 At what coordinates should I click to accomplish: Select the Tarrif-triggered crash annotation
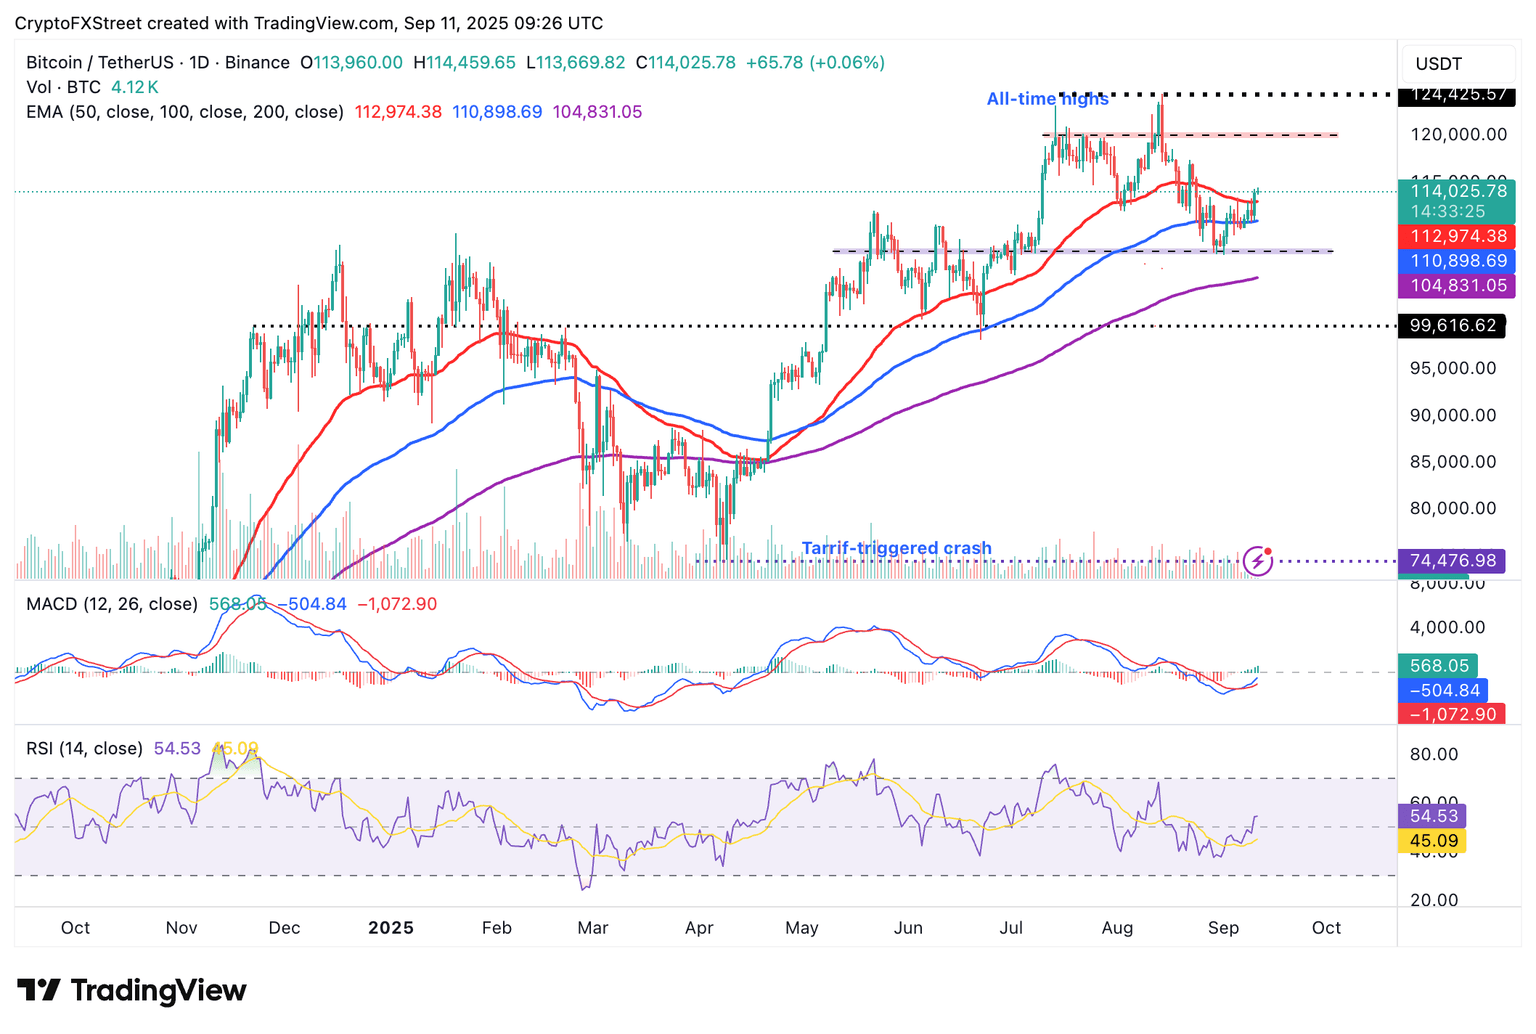click(896, 548)
